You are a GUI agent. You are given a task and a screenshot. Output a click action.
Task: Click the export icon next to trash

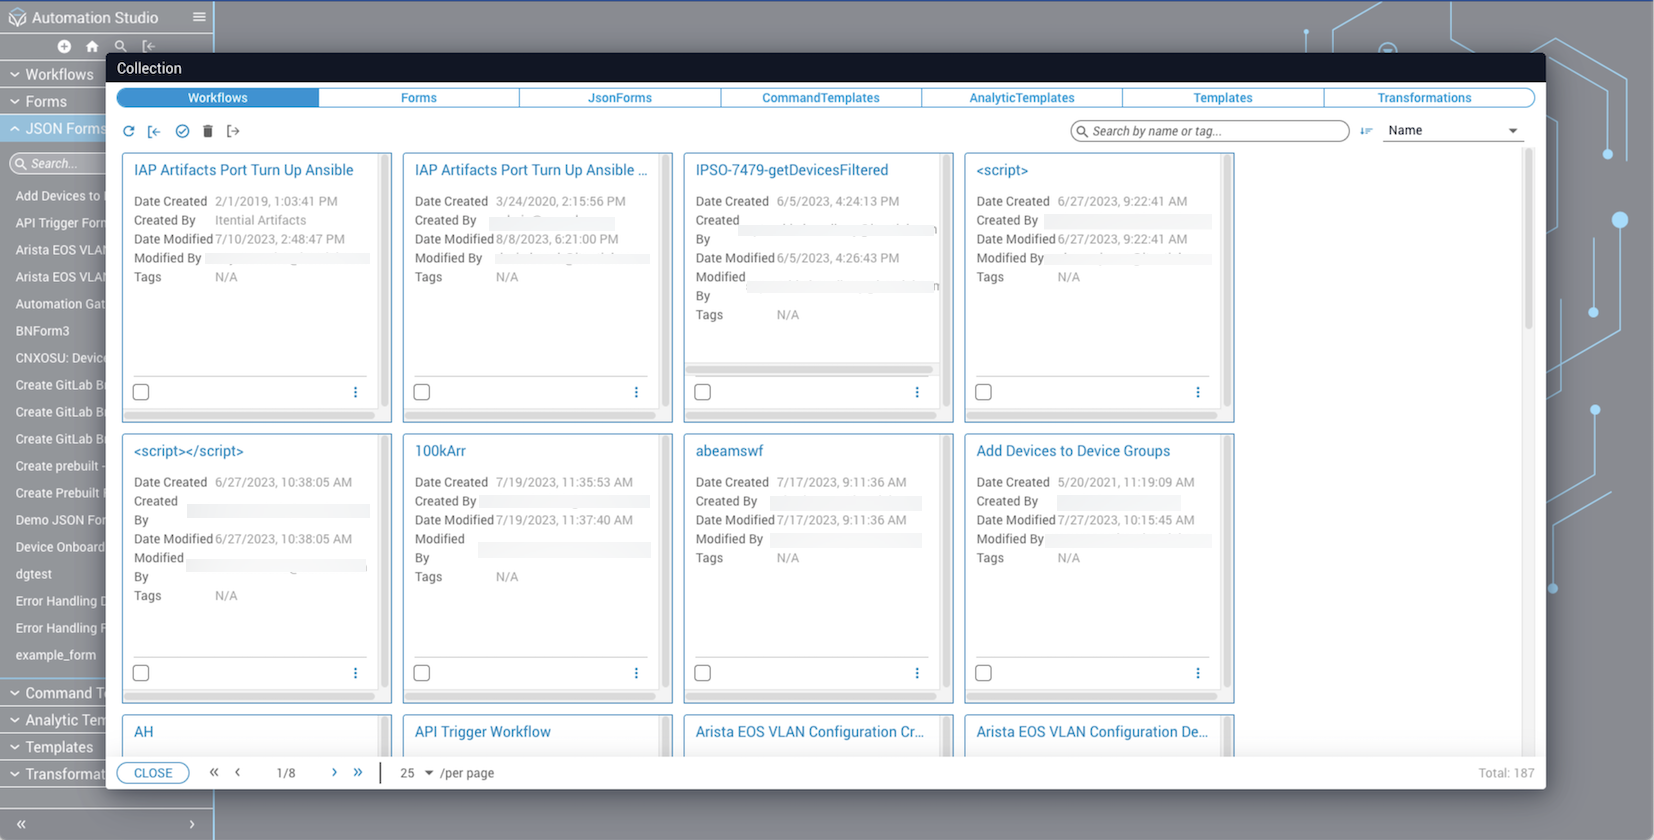[x=233, y=131]
